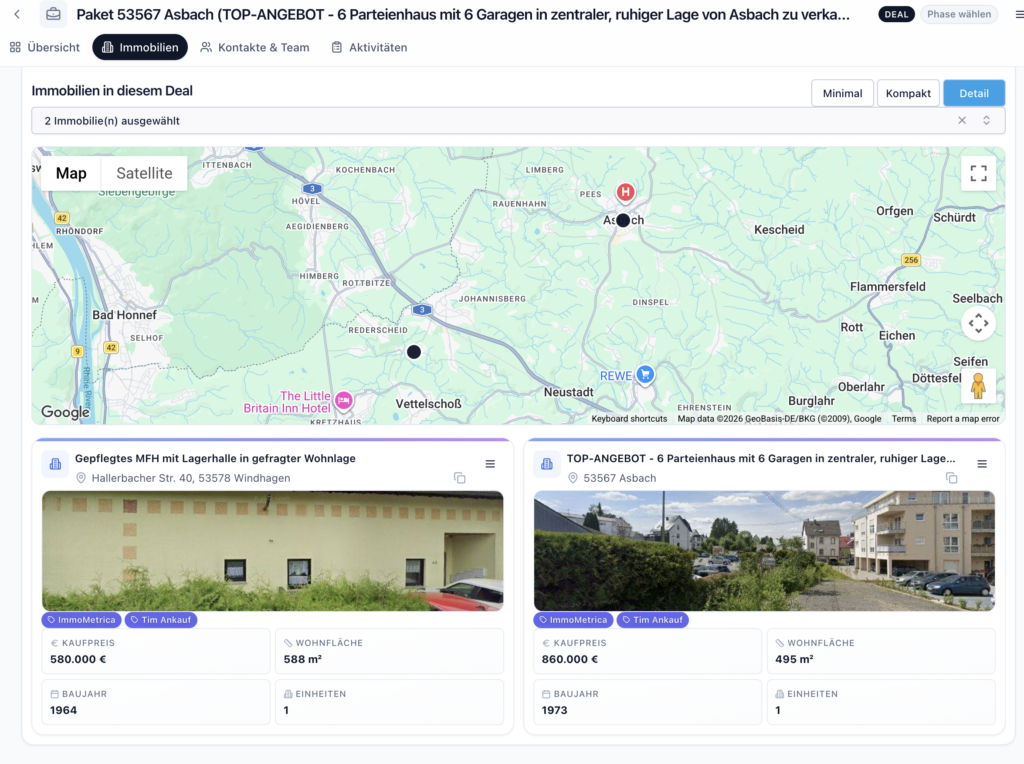Click the building icon of Gepflegtes MFH card
The image size is (1024, 764).
pos(56,464)
